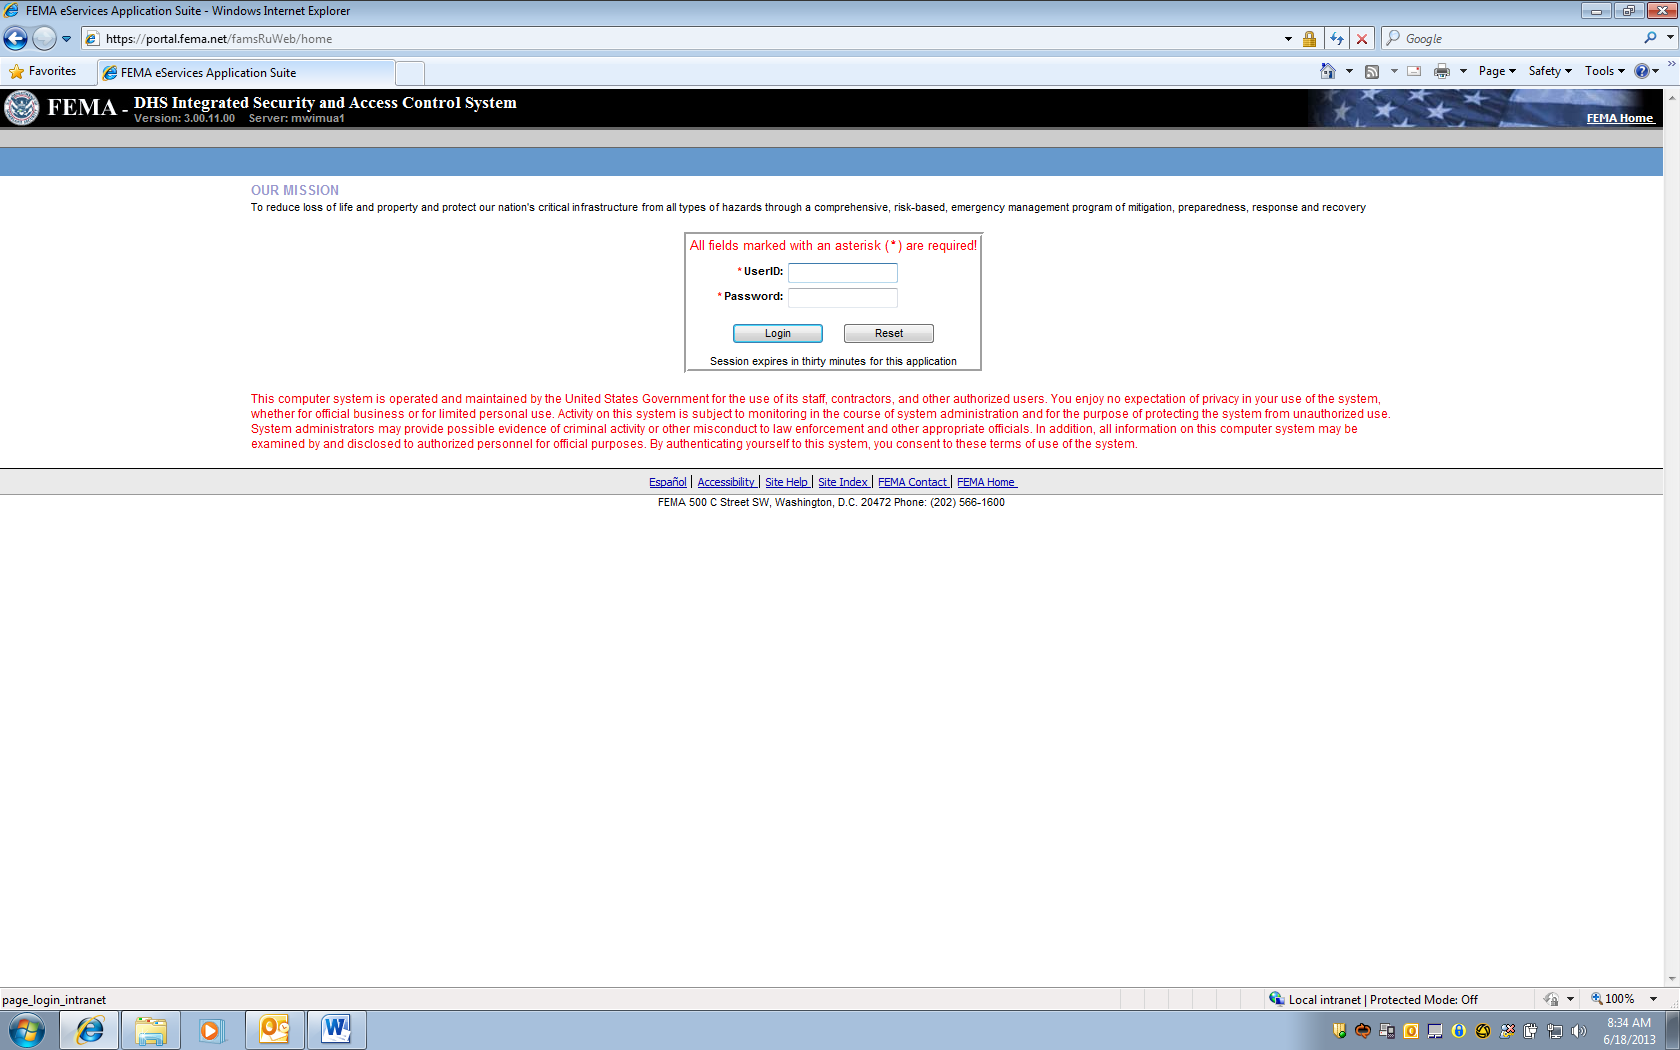Open the Site Index link

[x=844, y=482]
